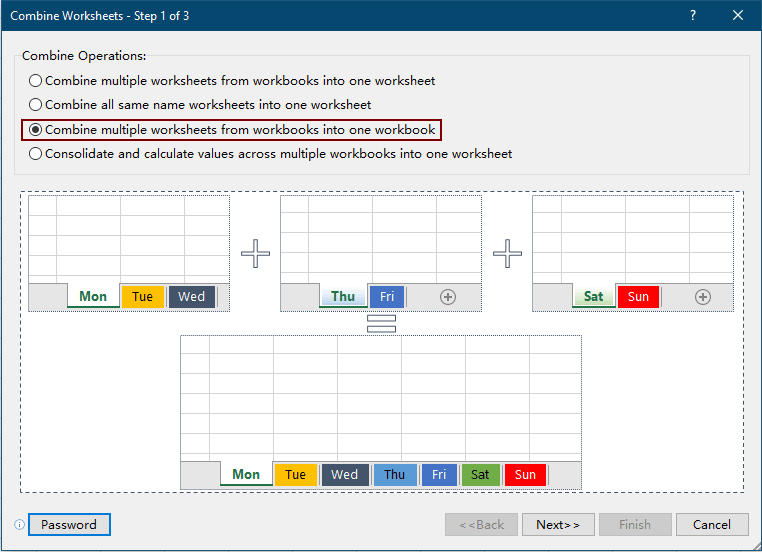Click the blue info icon beside Password
Image resolution: width=762 pixels, height=552 pixels.
tap(19, 525)
